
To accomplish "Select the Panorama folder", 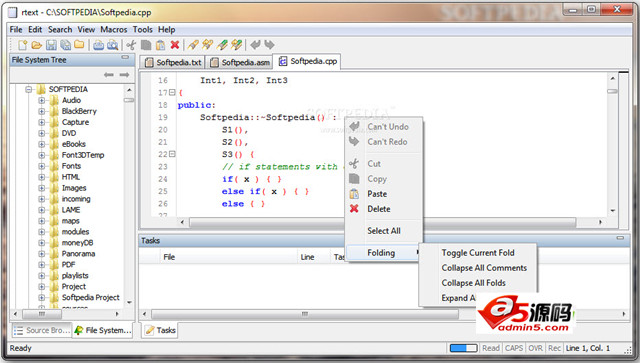I will click(78, 254).
